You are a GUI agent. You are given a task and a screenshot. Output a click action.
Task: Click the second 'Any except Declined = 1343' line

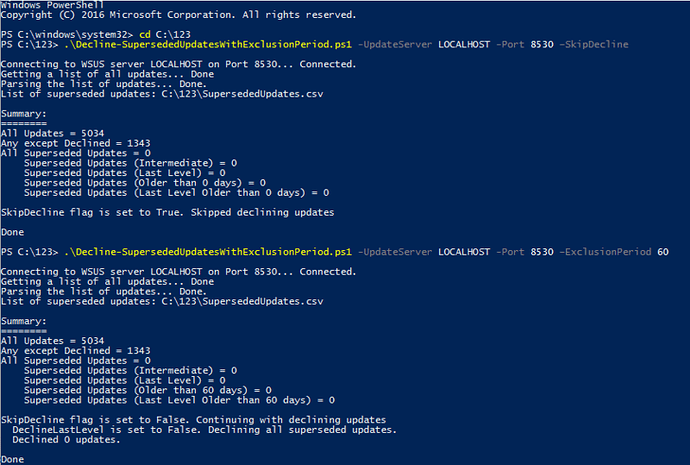click(x=75, y=351)
